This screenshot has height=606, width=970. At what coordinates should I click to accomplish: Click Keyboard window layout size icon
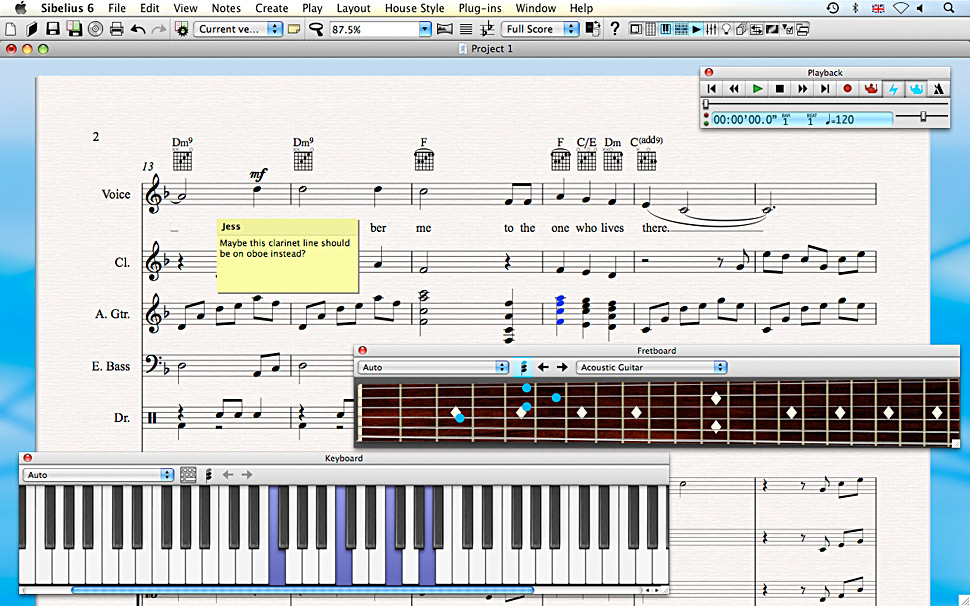[188, 475]
